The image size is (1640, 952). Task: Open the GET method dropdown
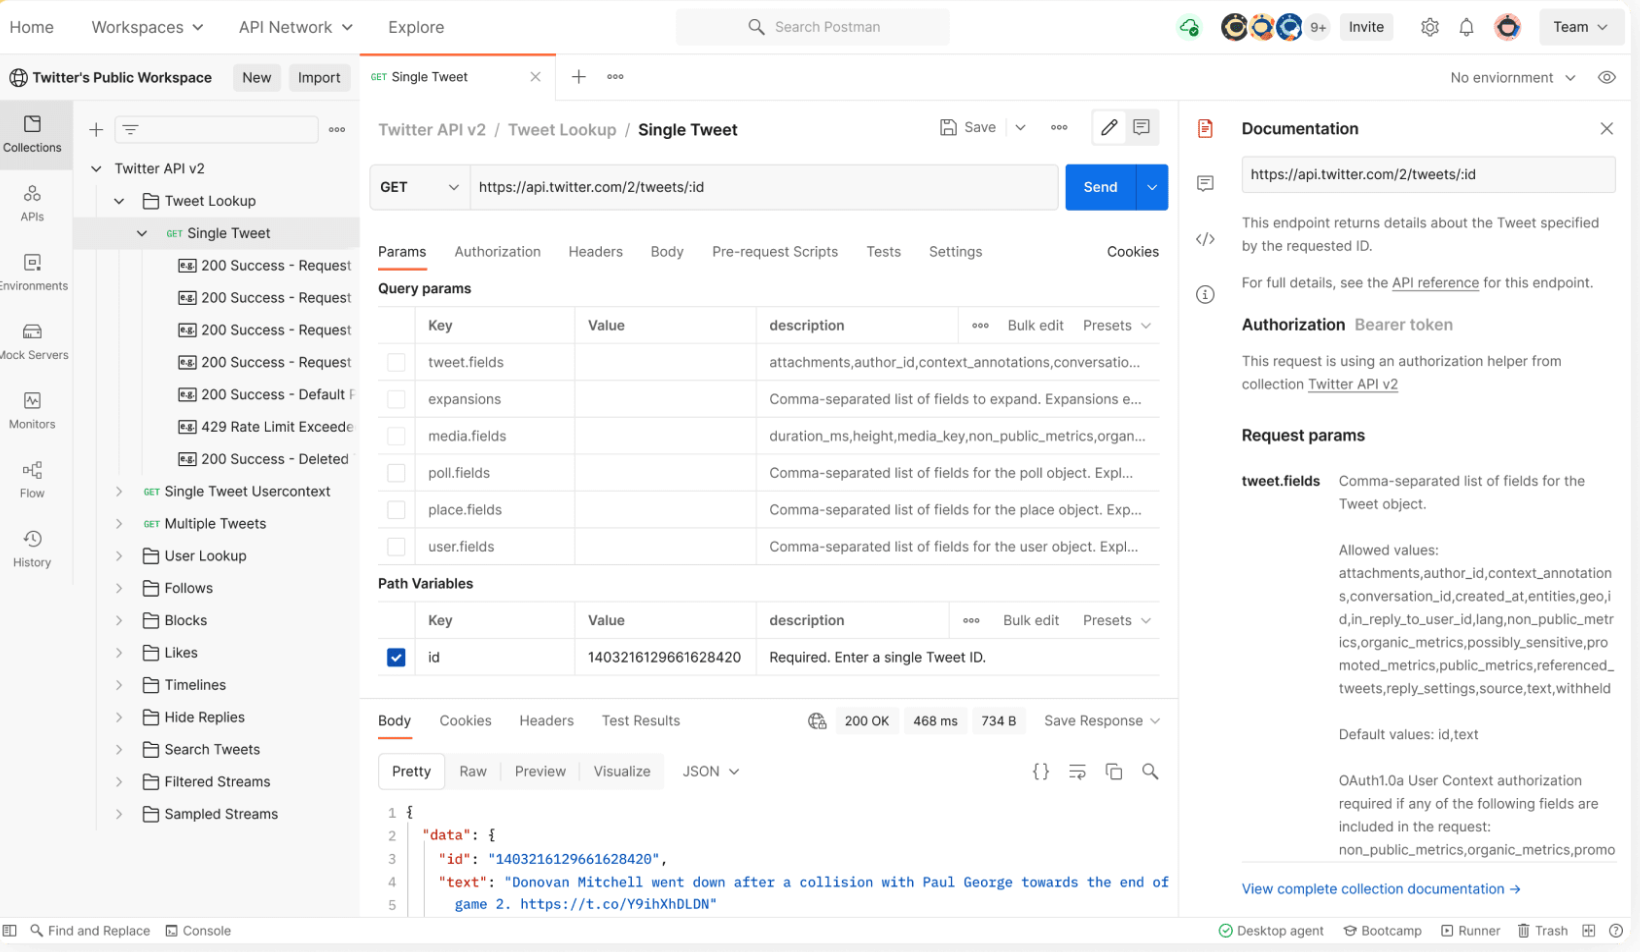click(x=420, y=187)
